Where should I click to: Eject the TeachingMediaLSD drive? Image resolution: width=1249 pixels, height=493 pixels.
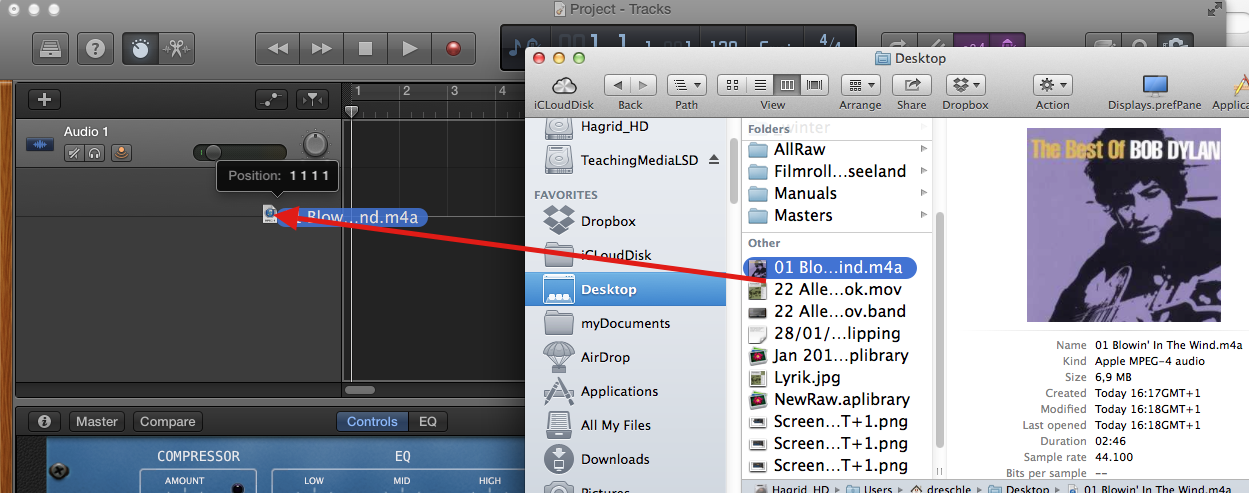714,160
